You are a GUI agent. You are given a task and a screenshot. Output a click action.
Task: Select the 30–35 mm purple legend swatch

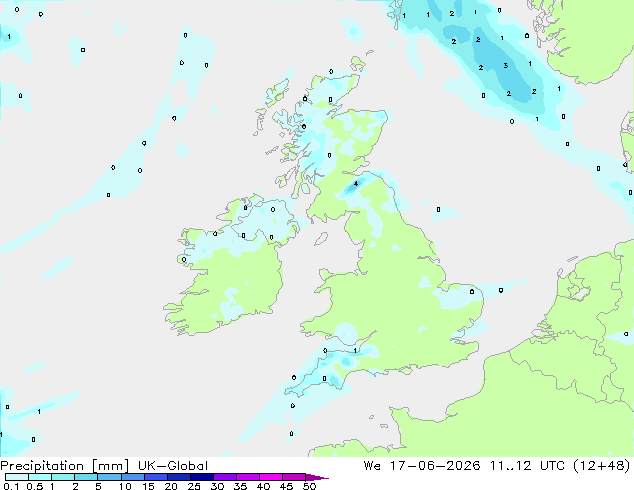tap(225, 477)
